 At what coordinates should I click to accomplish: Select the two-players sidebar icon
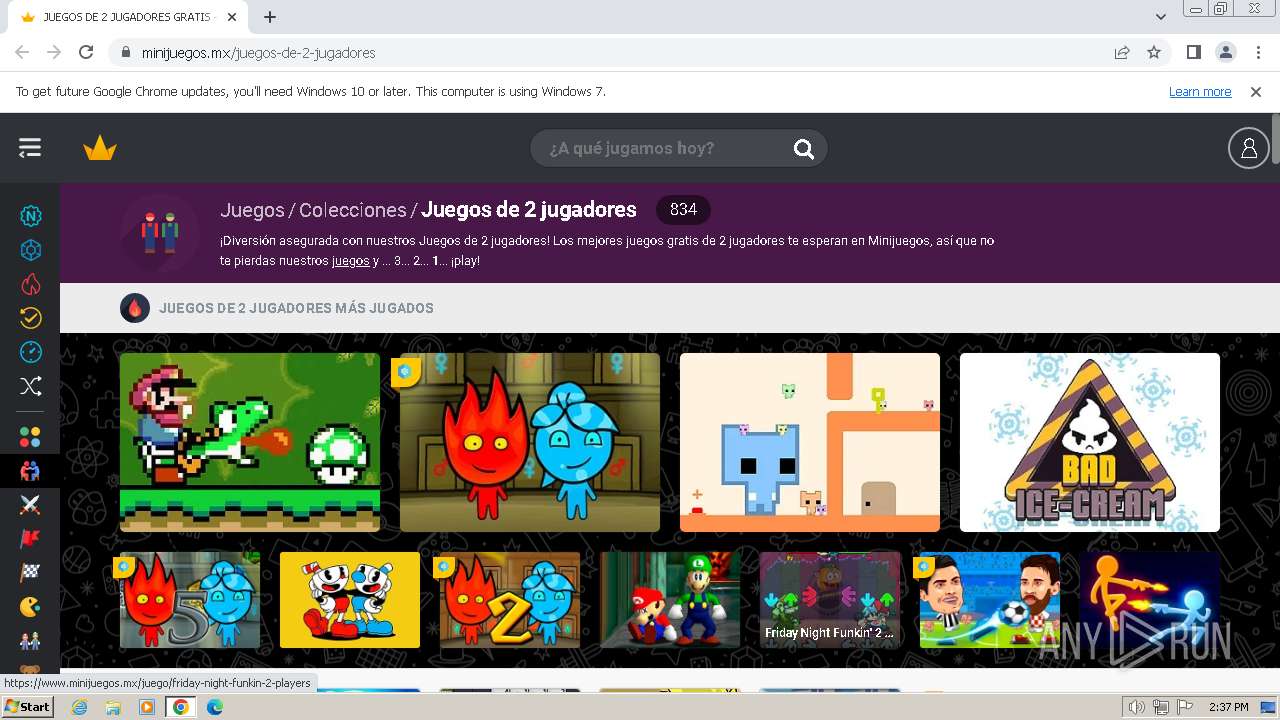(x=31, y=471)
